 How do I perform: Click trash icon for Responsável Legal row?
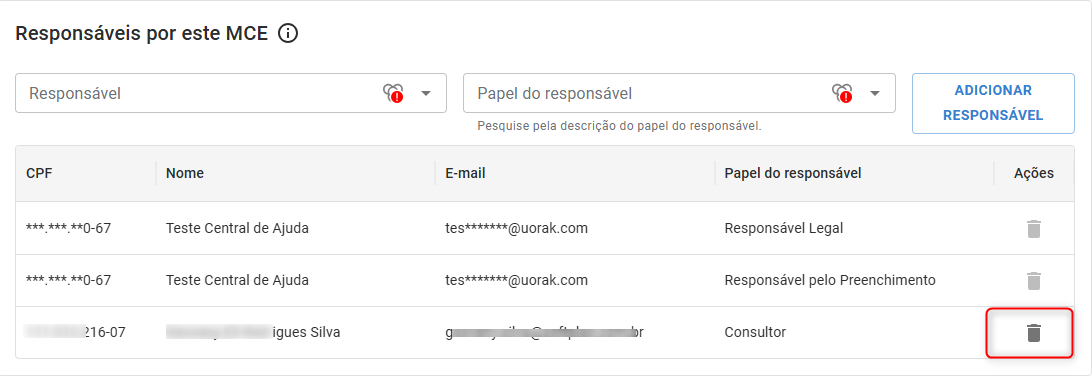click(x=1034, y=229)
